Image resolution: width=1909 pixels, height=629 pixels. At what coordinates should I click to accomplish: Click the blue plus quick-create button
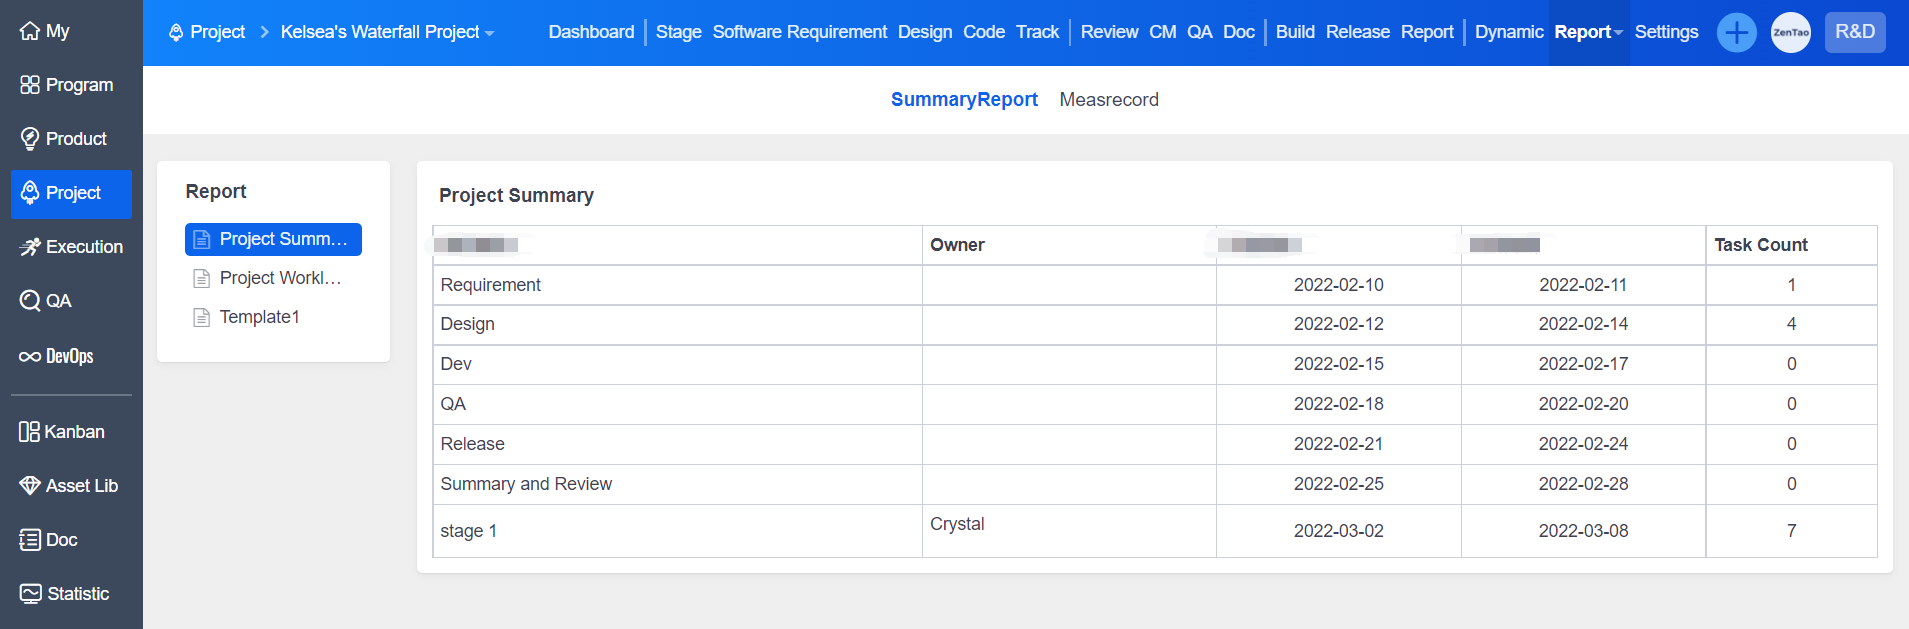pos(1736,33)
